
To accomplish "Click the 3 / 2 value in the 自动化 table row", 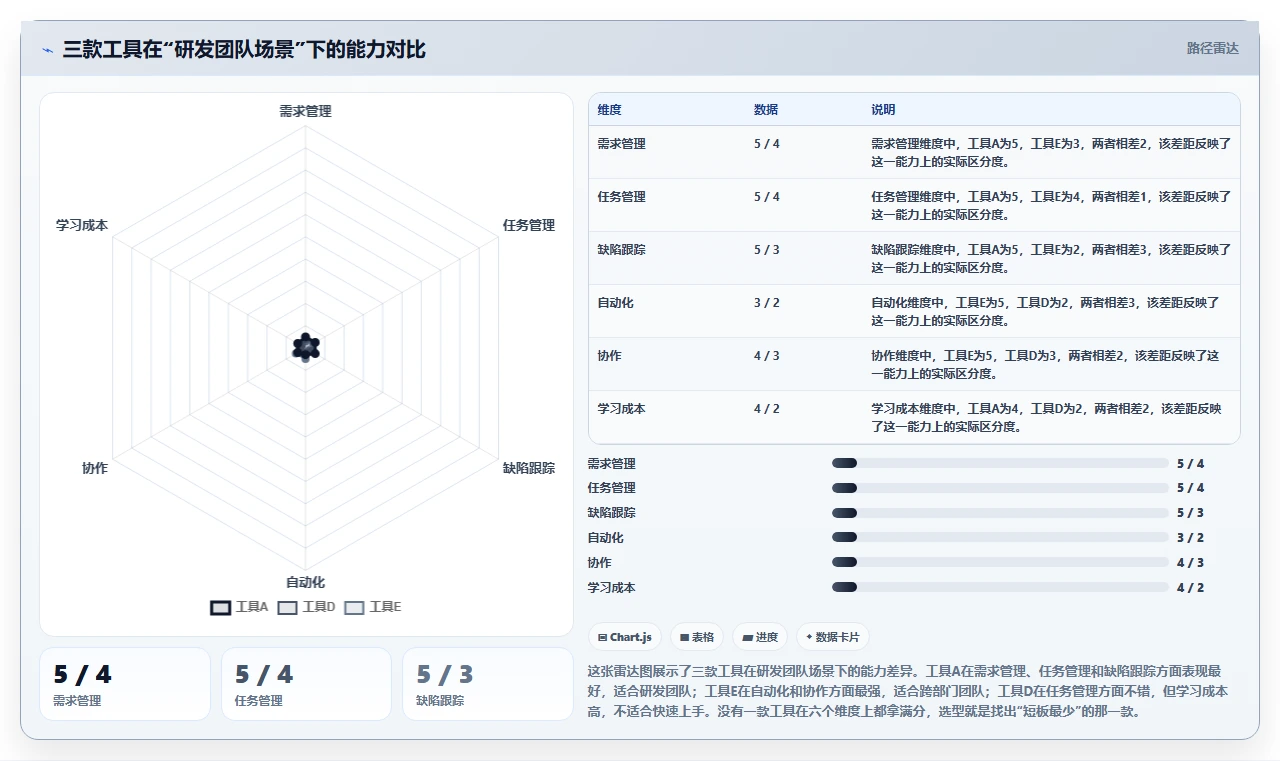I will 767,302.
